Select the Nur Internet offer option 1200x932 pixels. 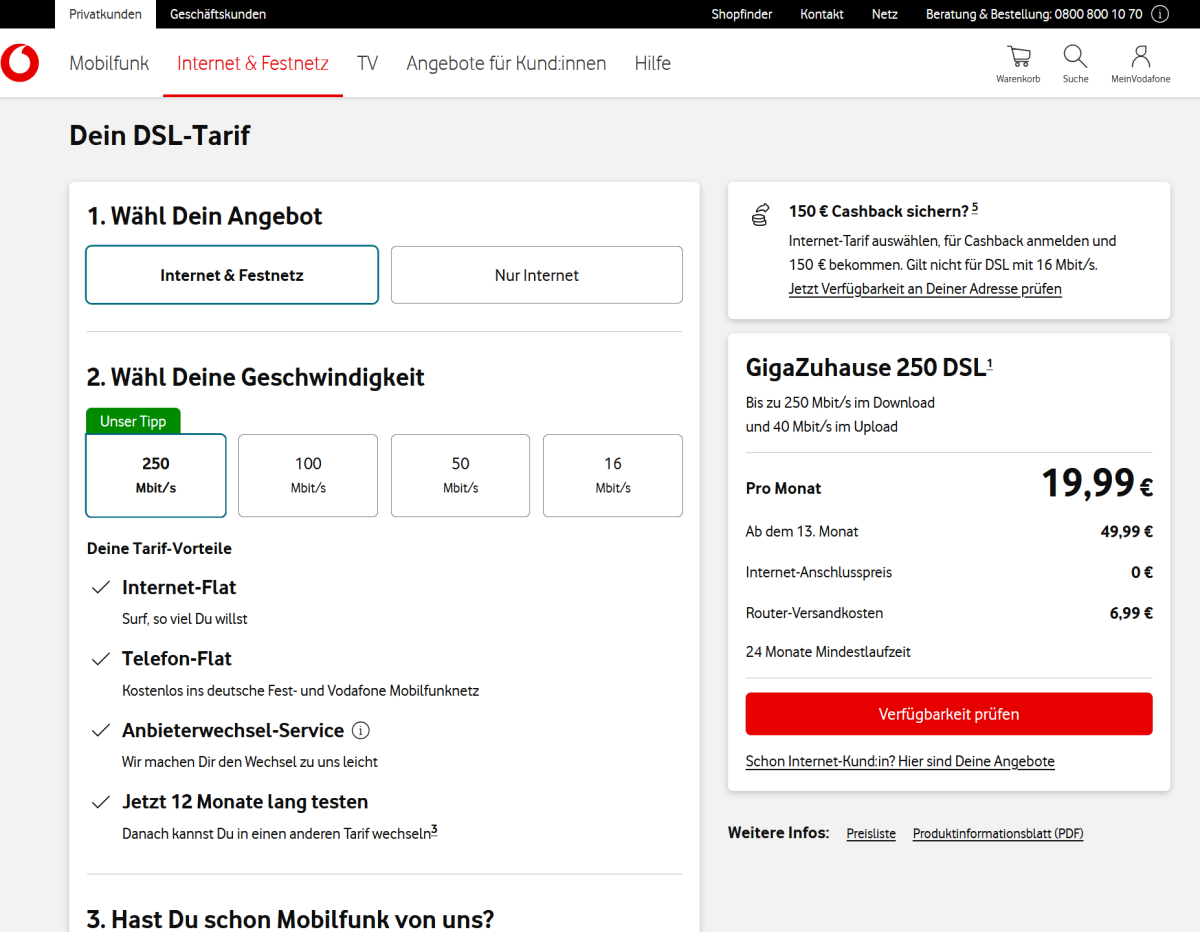pyautogui.click(x=537, y=275)
